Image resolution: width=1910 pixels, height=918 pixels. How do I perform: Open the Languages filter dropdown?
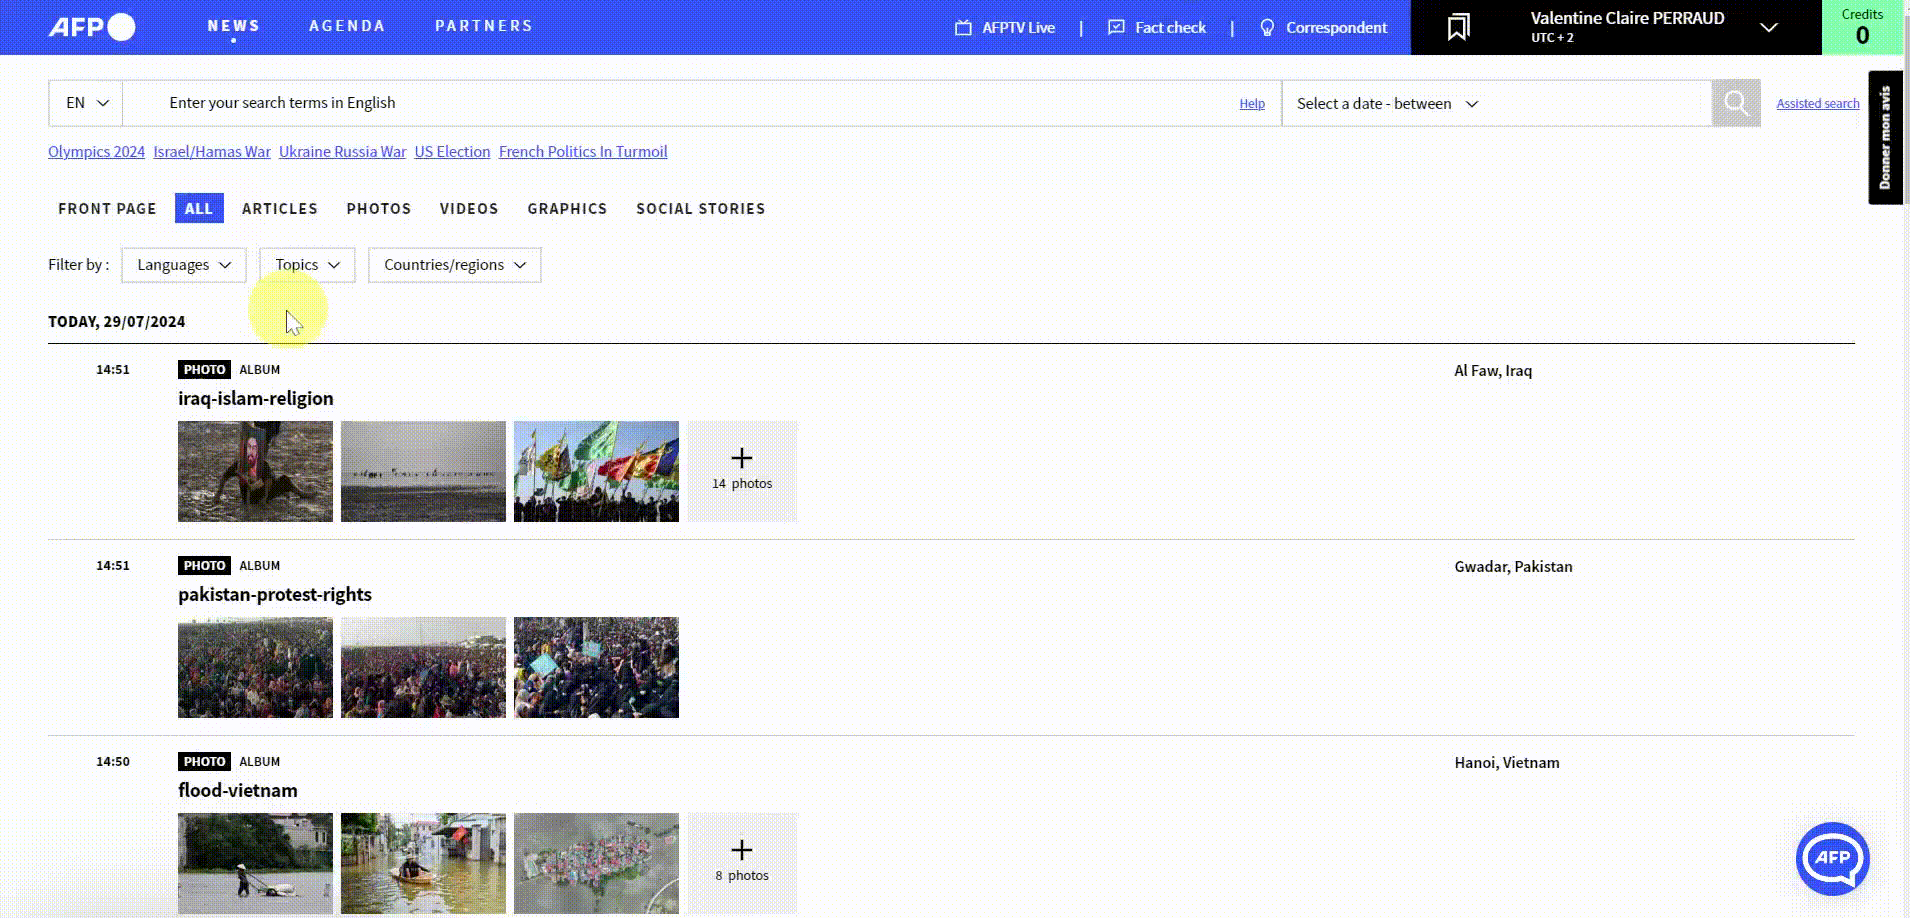pyautogui.click(x=184, y=265)
